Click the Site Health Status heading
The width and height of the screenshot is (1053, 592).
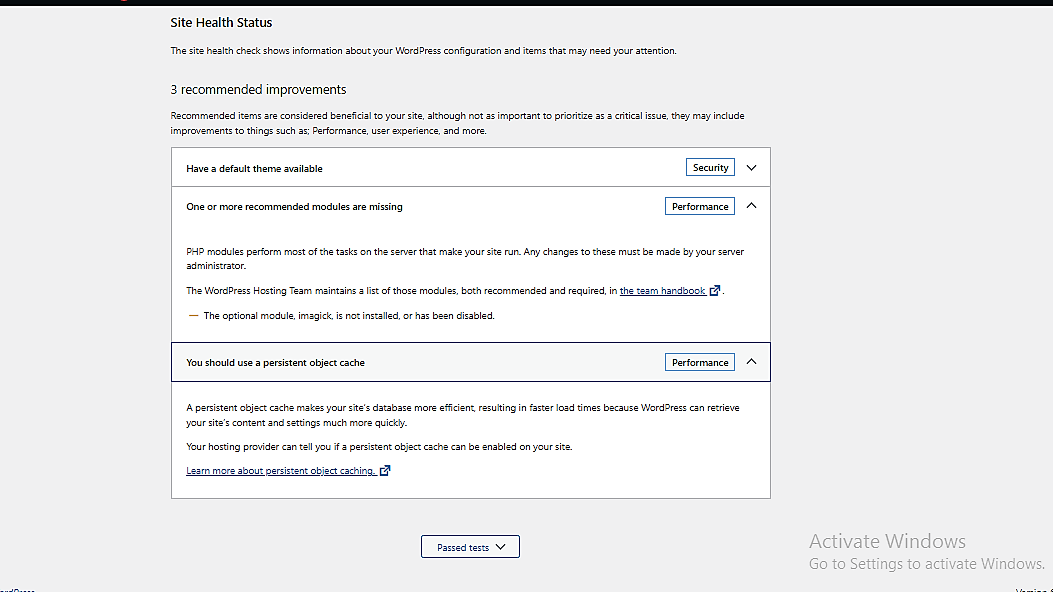221,22
